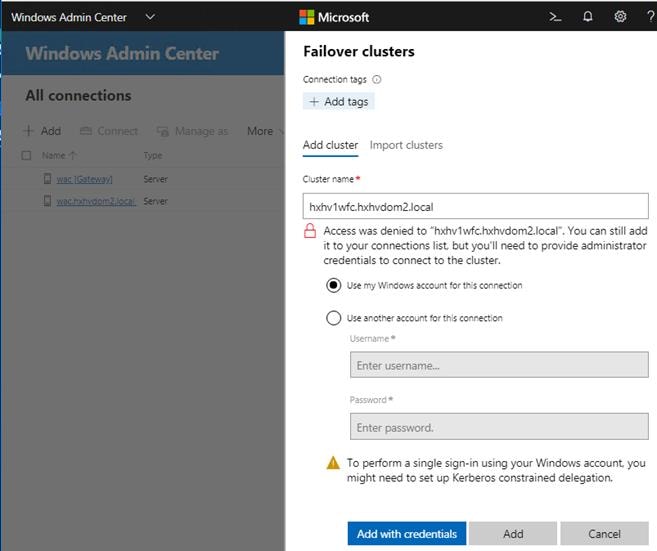Viewport: 657px width, 551px height.
Task: Switch to the Import clusters tab
Action: (406, 145)
